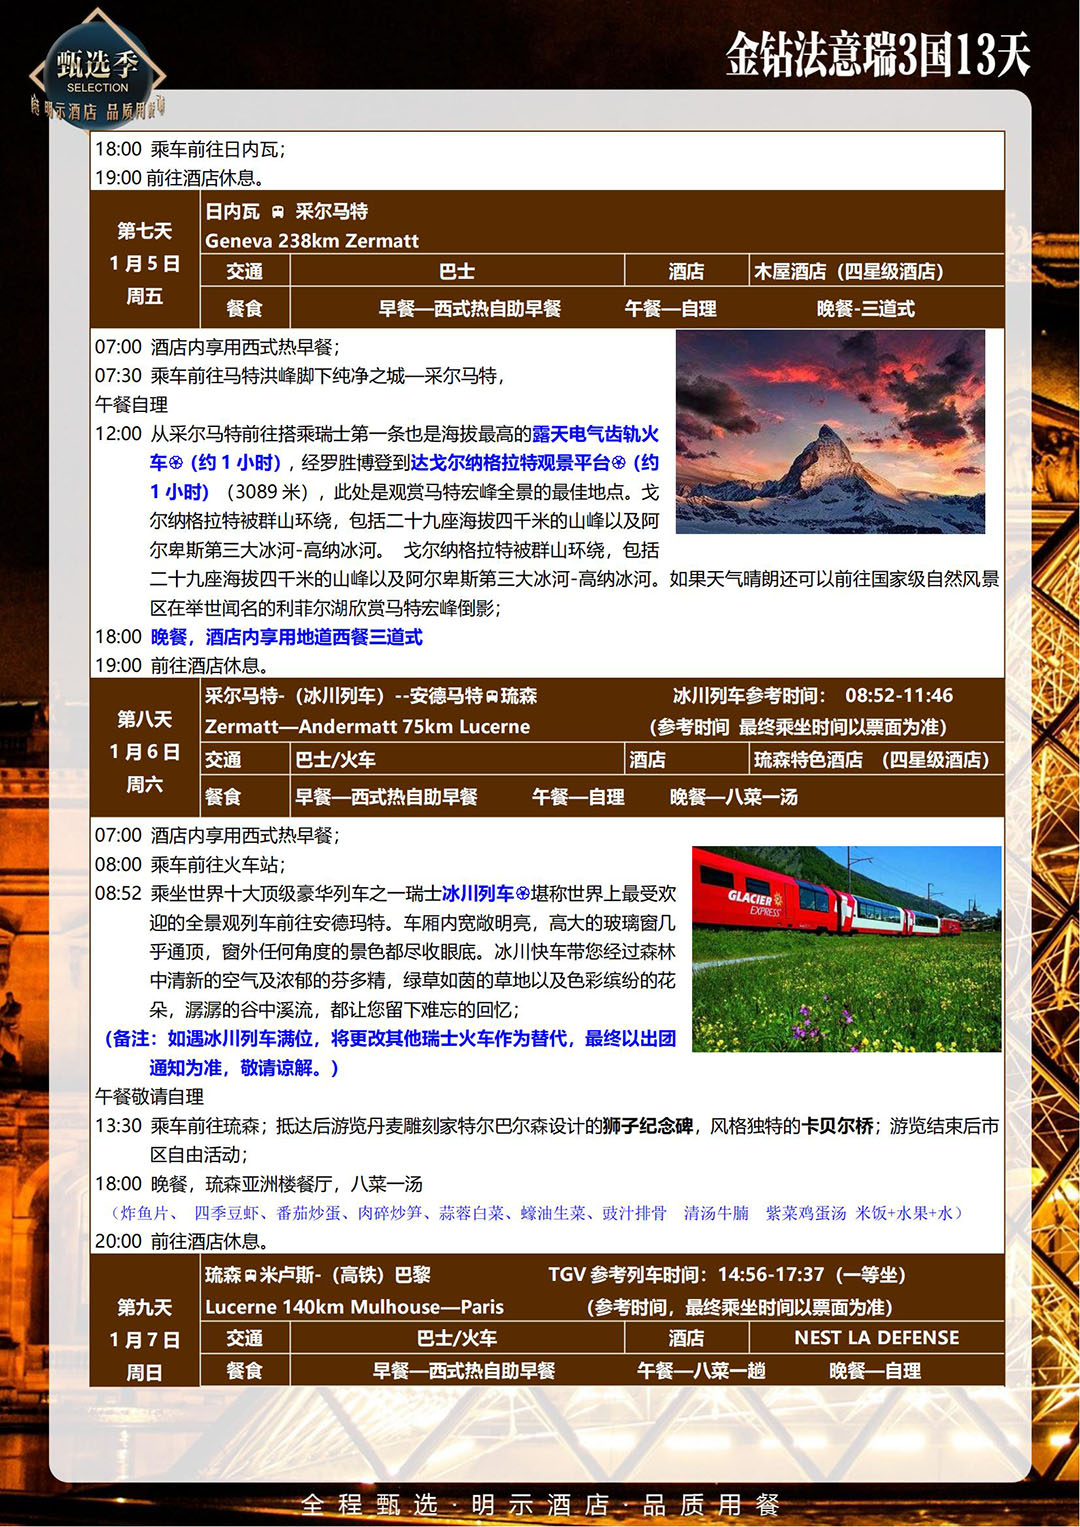Click the line 08:00 乘车前往火车站
This screenshot has width=1080, height=1527.
click(190, 865)
